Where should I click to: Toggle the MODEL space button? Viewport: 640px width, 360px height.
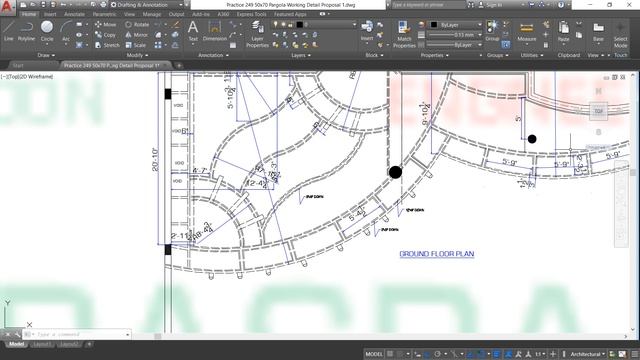pos(374,354)
